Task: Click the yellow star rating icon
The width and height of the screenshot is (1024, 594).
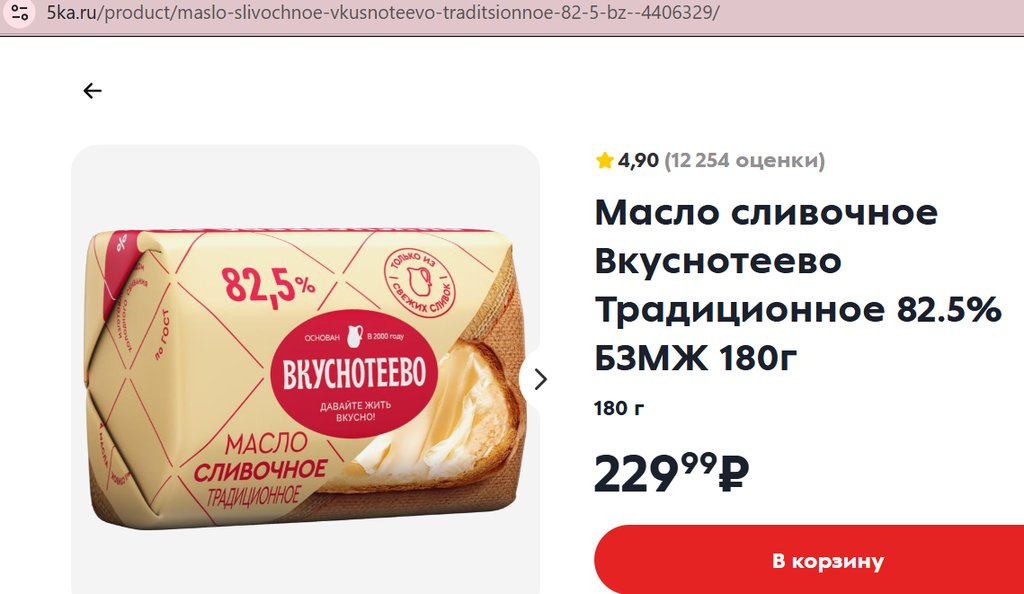Action: tap(604, 161)
